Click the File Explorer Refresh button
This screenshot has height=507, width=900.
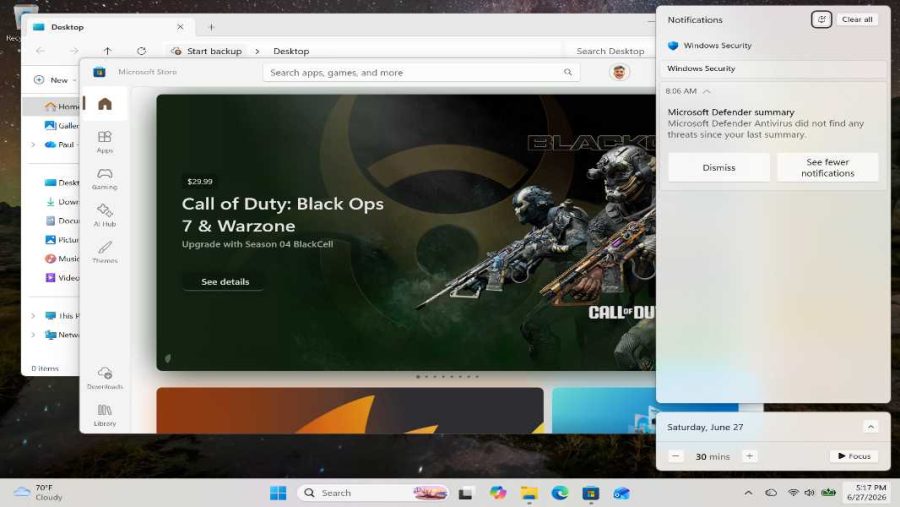(x=141, y=51)
